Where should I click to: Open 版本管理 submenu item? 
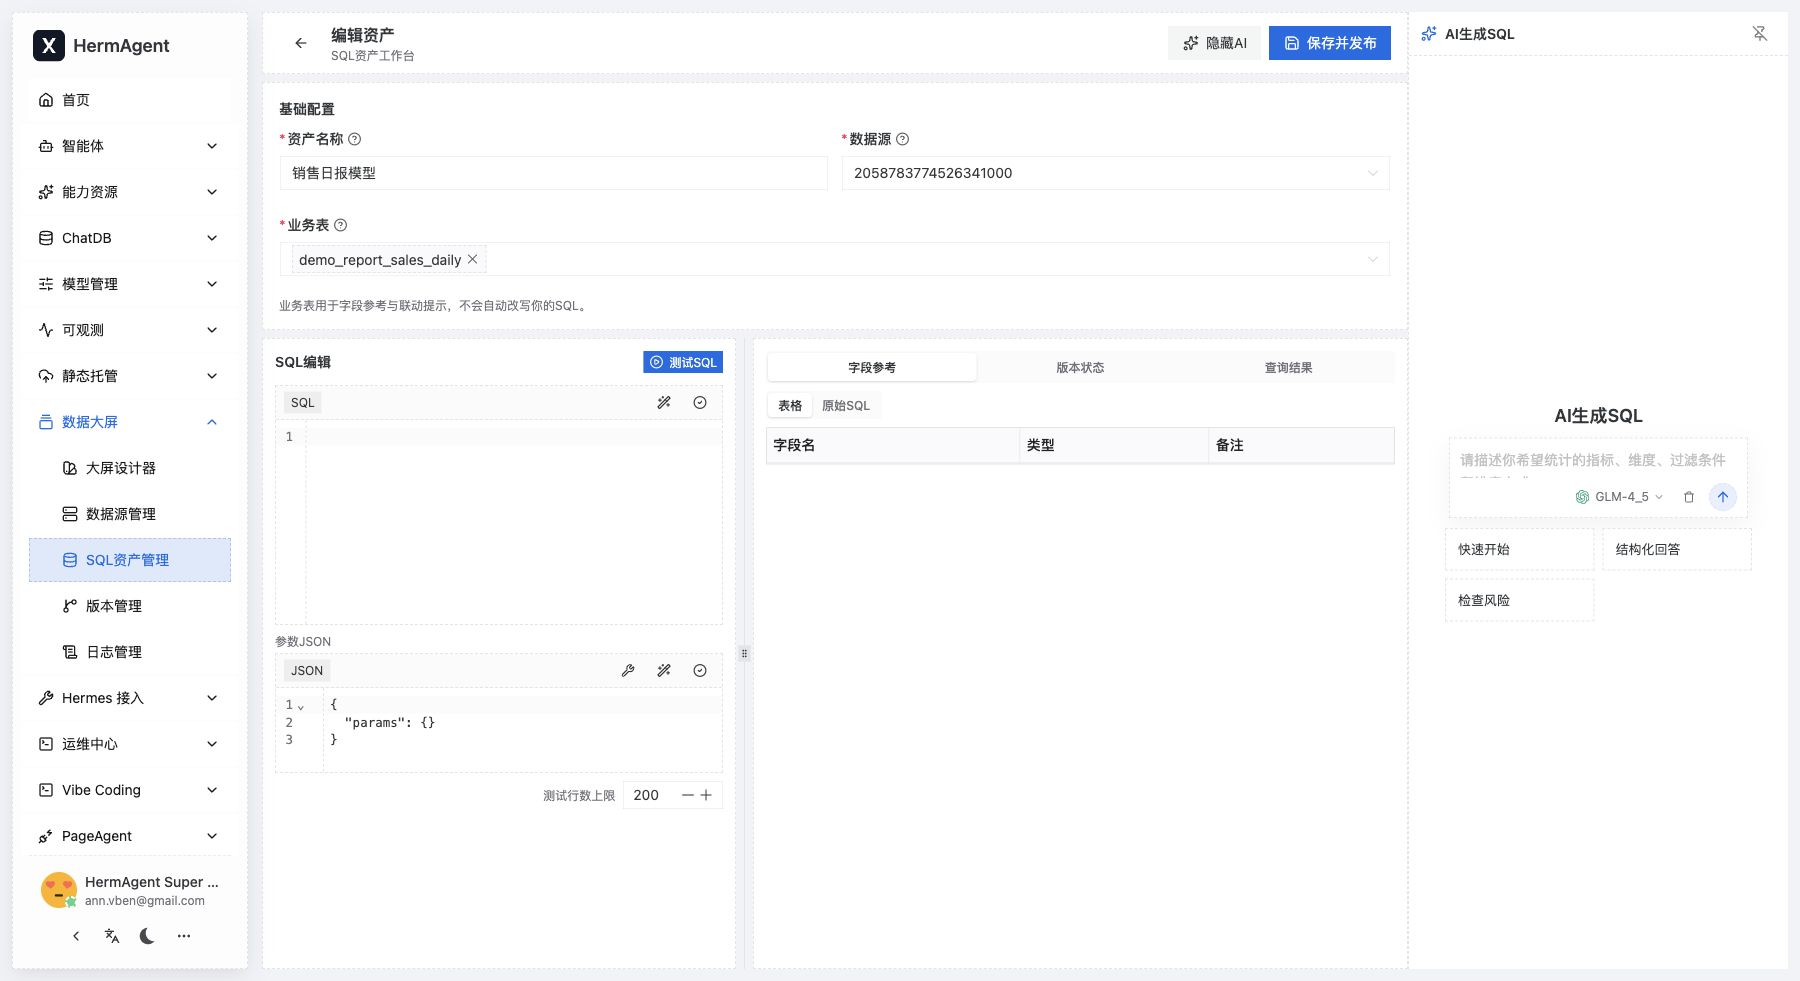pyautogui.click(x=130, y=606)
